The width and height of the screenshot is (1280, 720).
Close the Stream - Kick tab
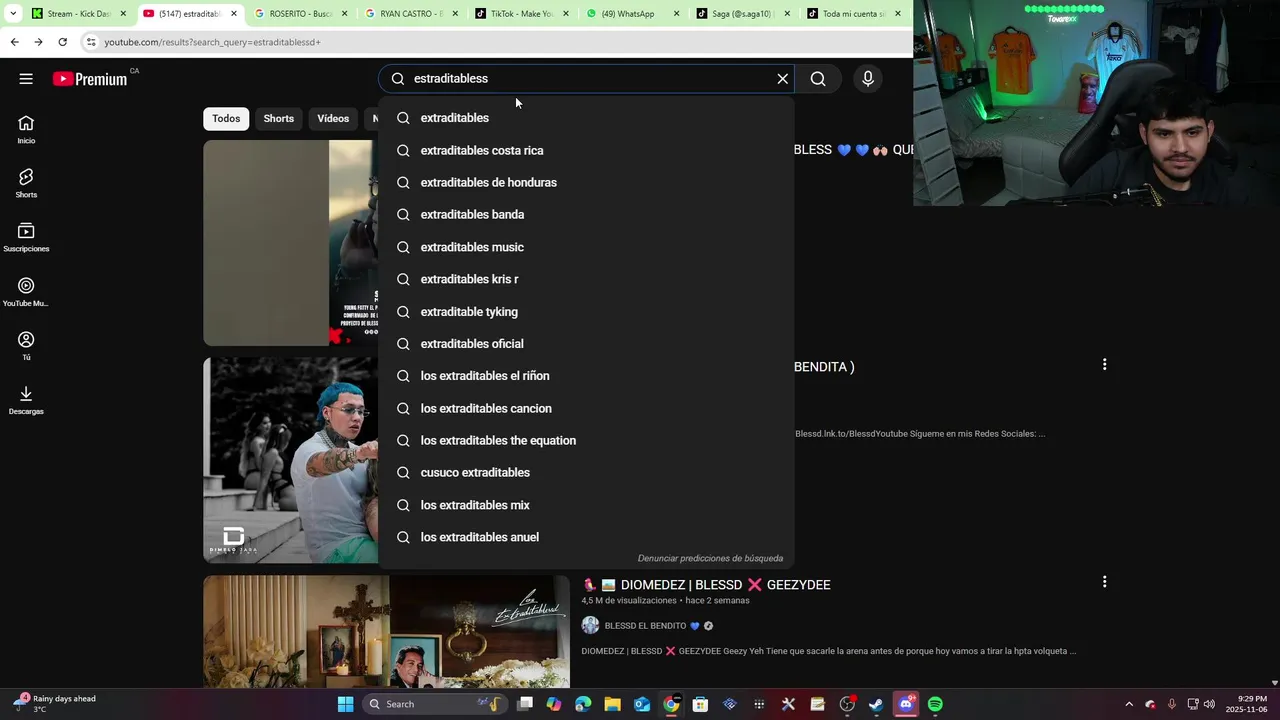click(123, 14)
